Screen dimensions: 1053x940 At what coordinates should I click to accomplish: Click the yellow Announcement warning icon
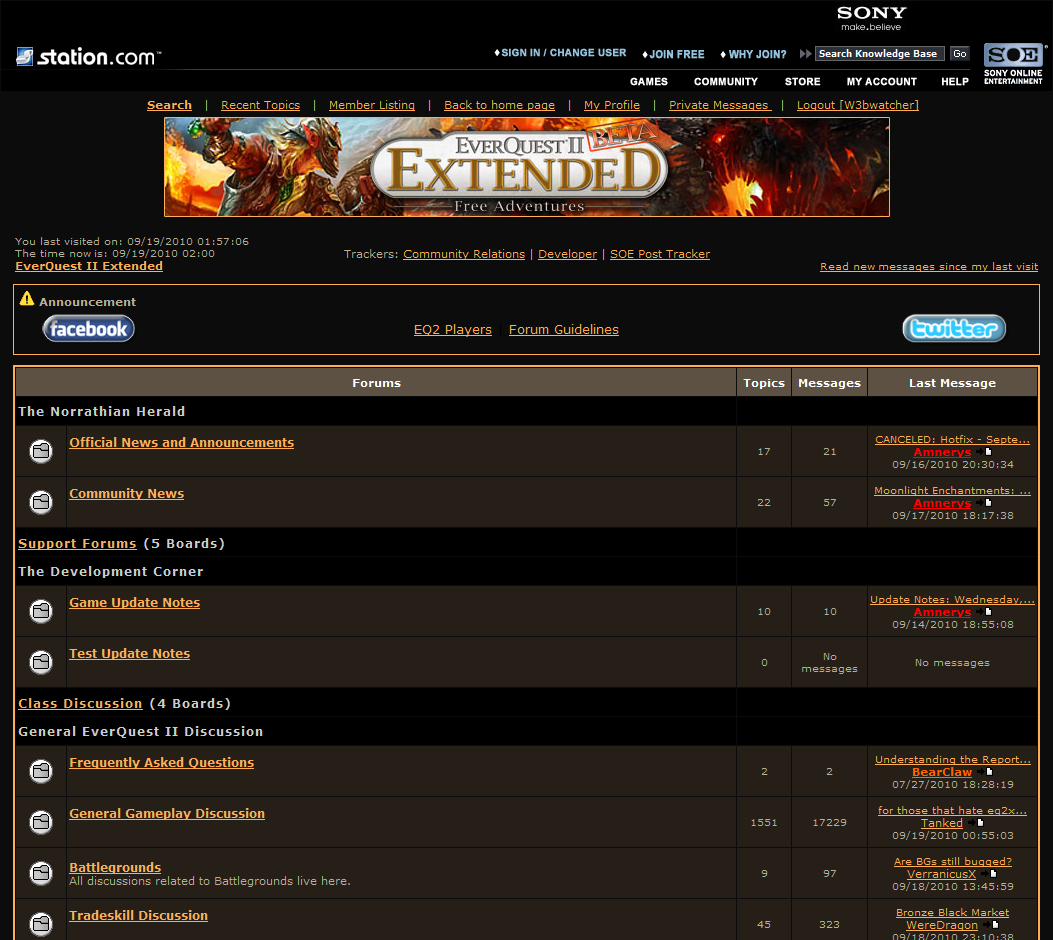click(25, 297)
